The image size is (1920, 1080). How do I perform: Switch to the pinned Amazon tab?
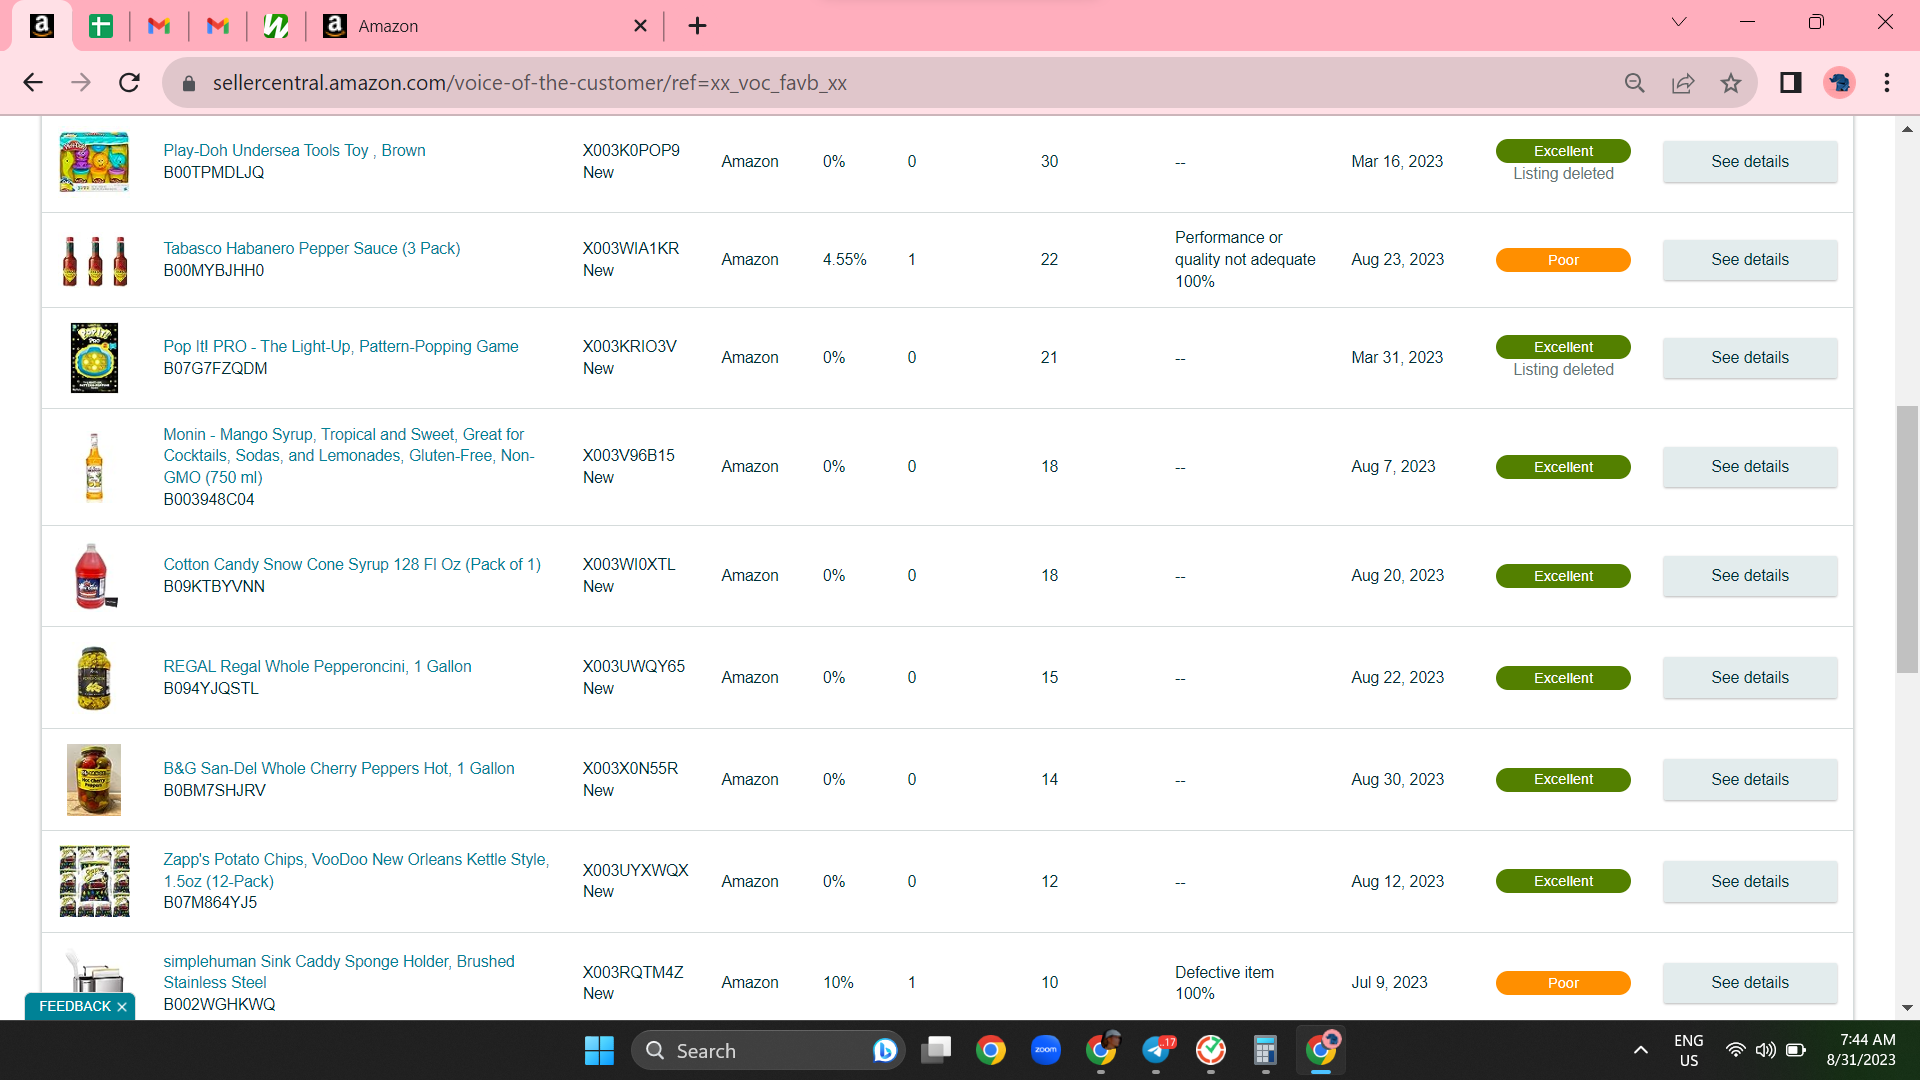point(42,26)
